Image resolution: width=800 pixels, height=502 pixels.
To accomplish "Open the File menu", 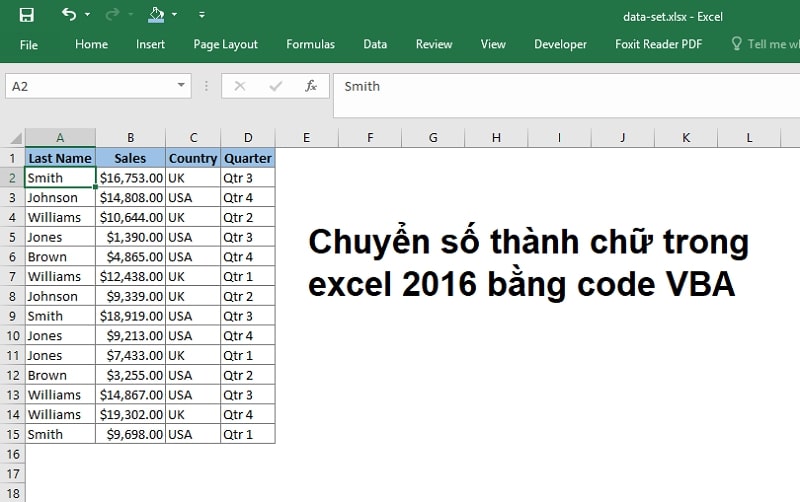I will point(29,44).
